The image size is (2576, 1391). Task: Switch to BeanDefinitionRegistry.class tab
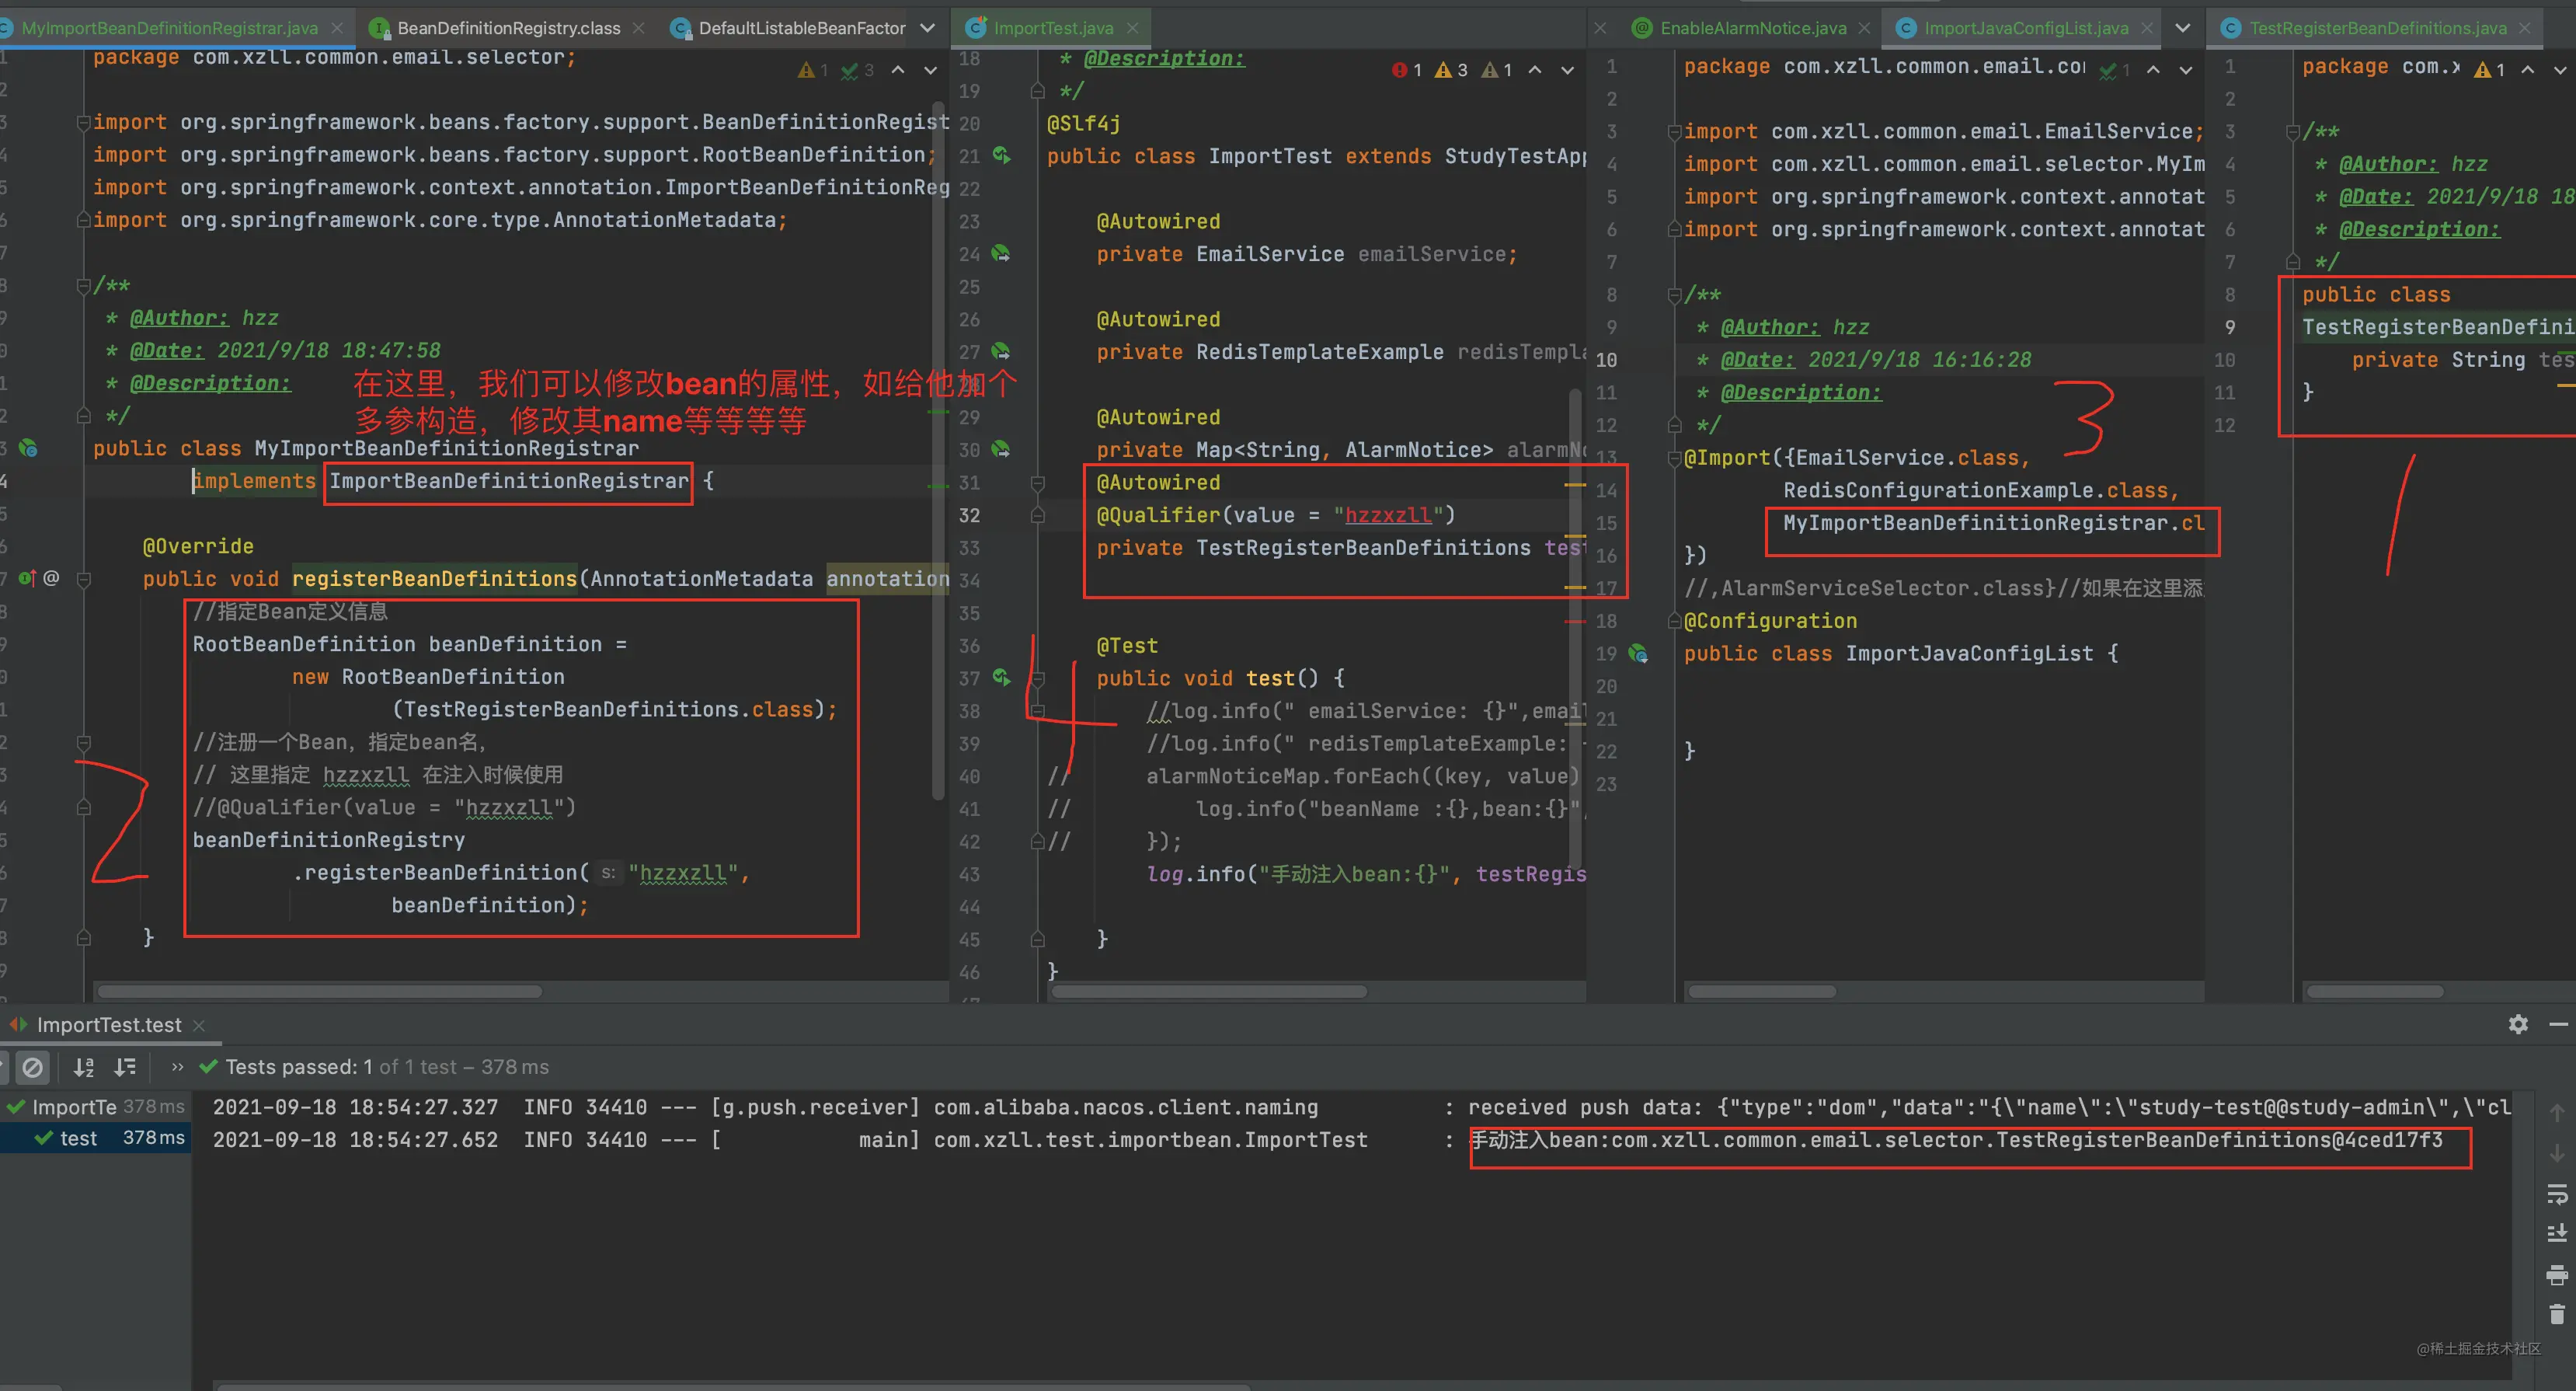coord(508,28)
